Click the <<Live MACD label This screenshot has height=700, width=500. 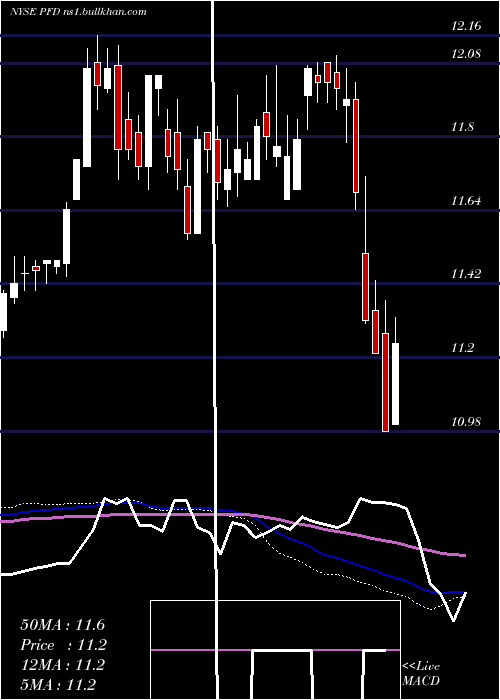421,673
